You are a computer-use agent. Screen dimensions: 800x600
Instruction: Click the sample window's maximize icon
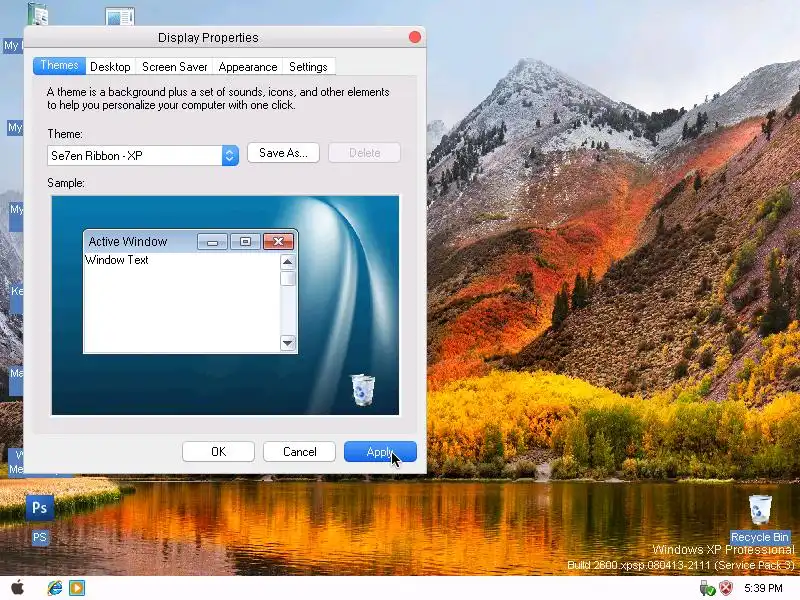(x=245, y=242)
